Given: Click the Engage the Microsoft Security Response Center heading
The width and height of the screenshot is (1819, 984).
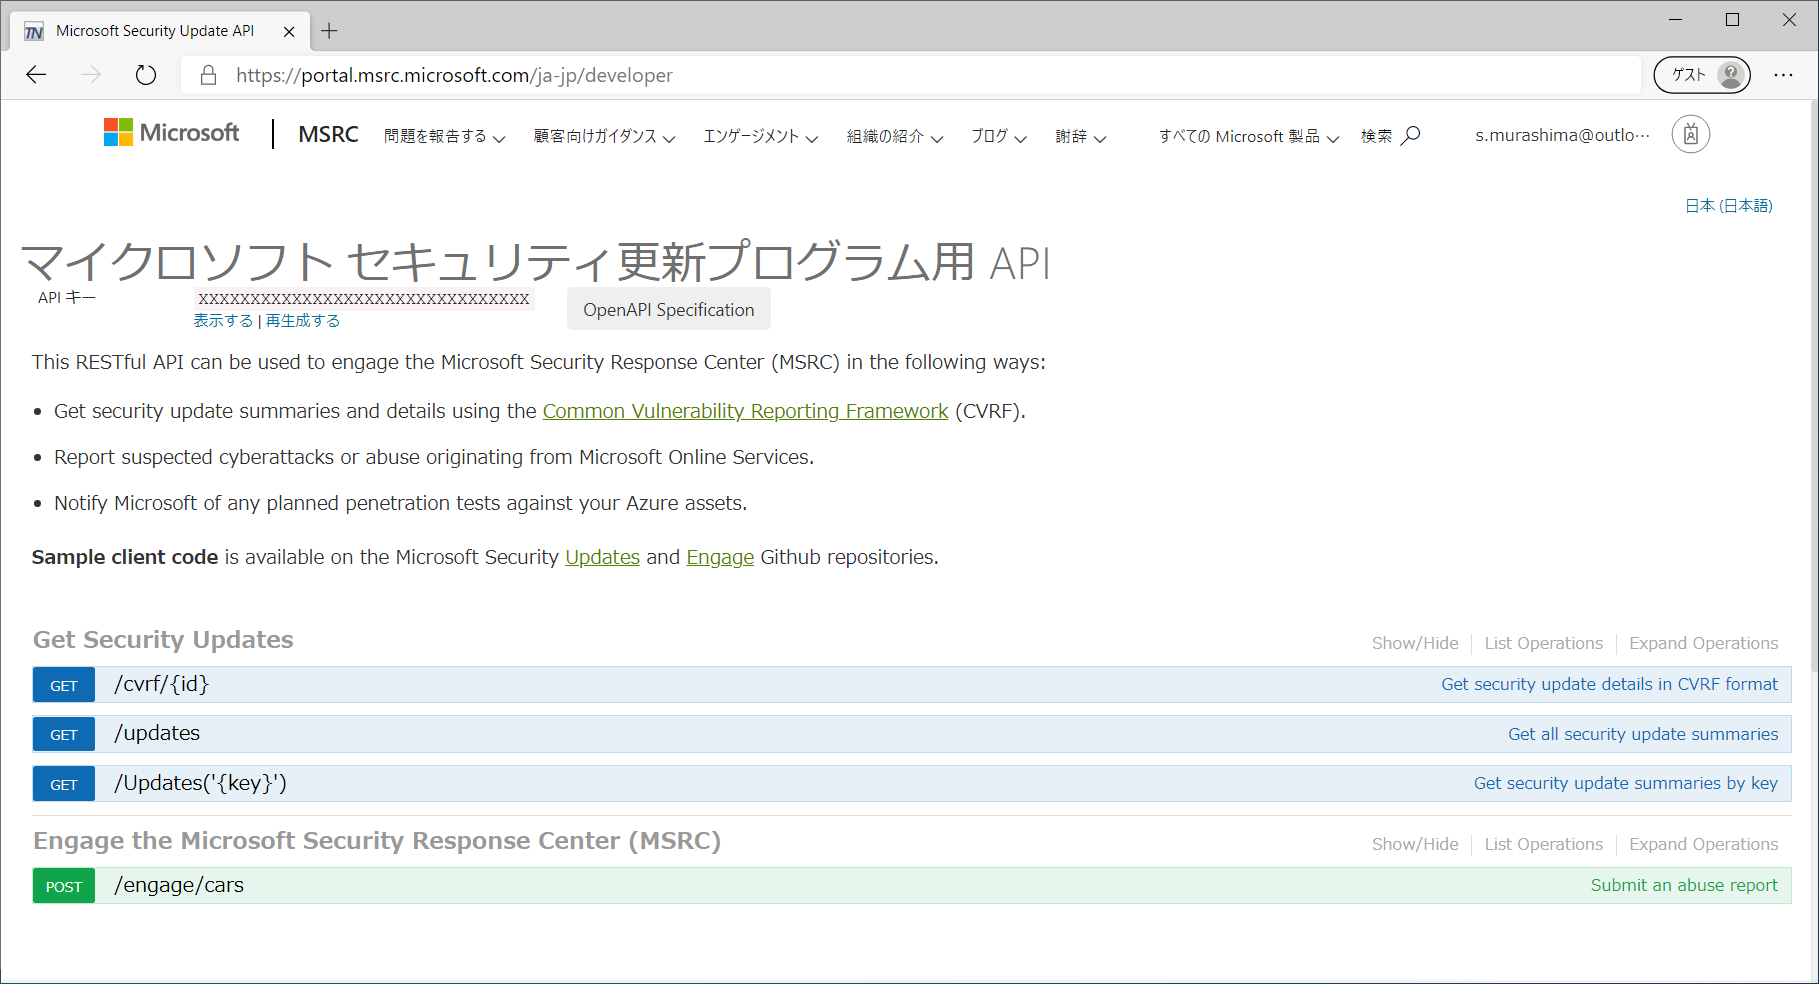Looking at the screenshot, I should (377, 841).
